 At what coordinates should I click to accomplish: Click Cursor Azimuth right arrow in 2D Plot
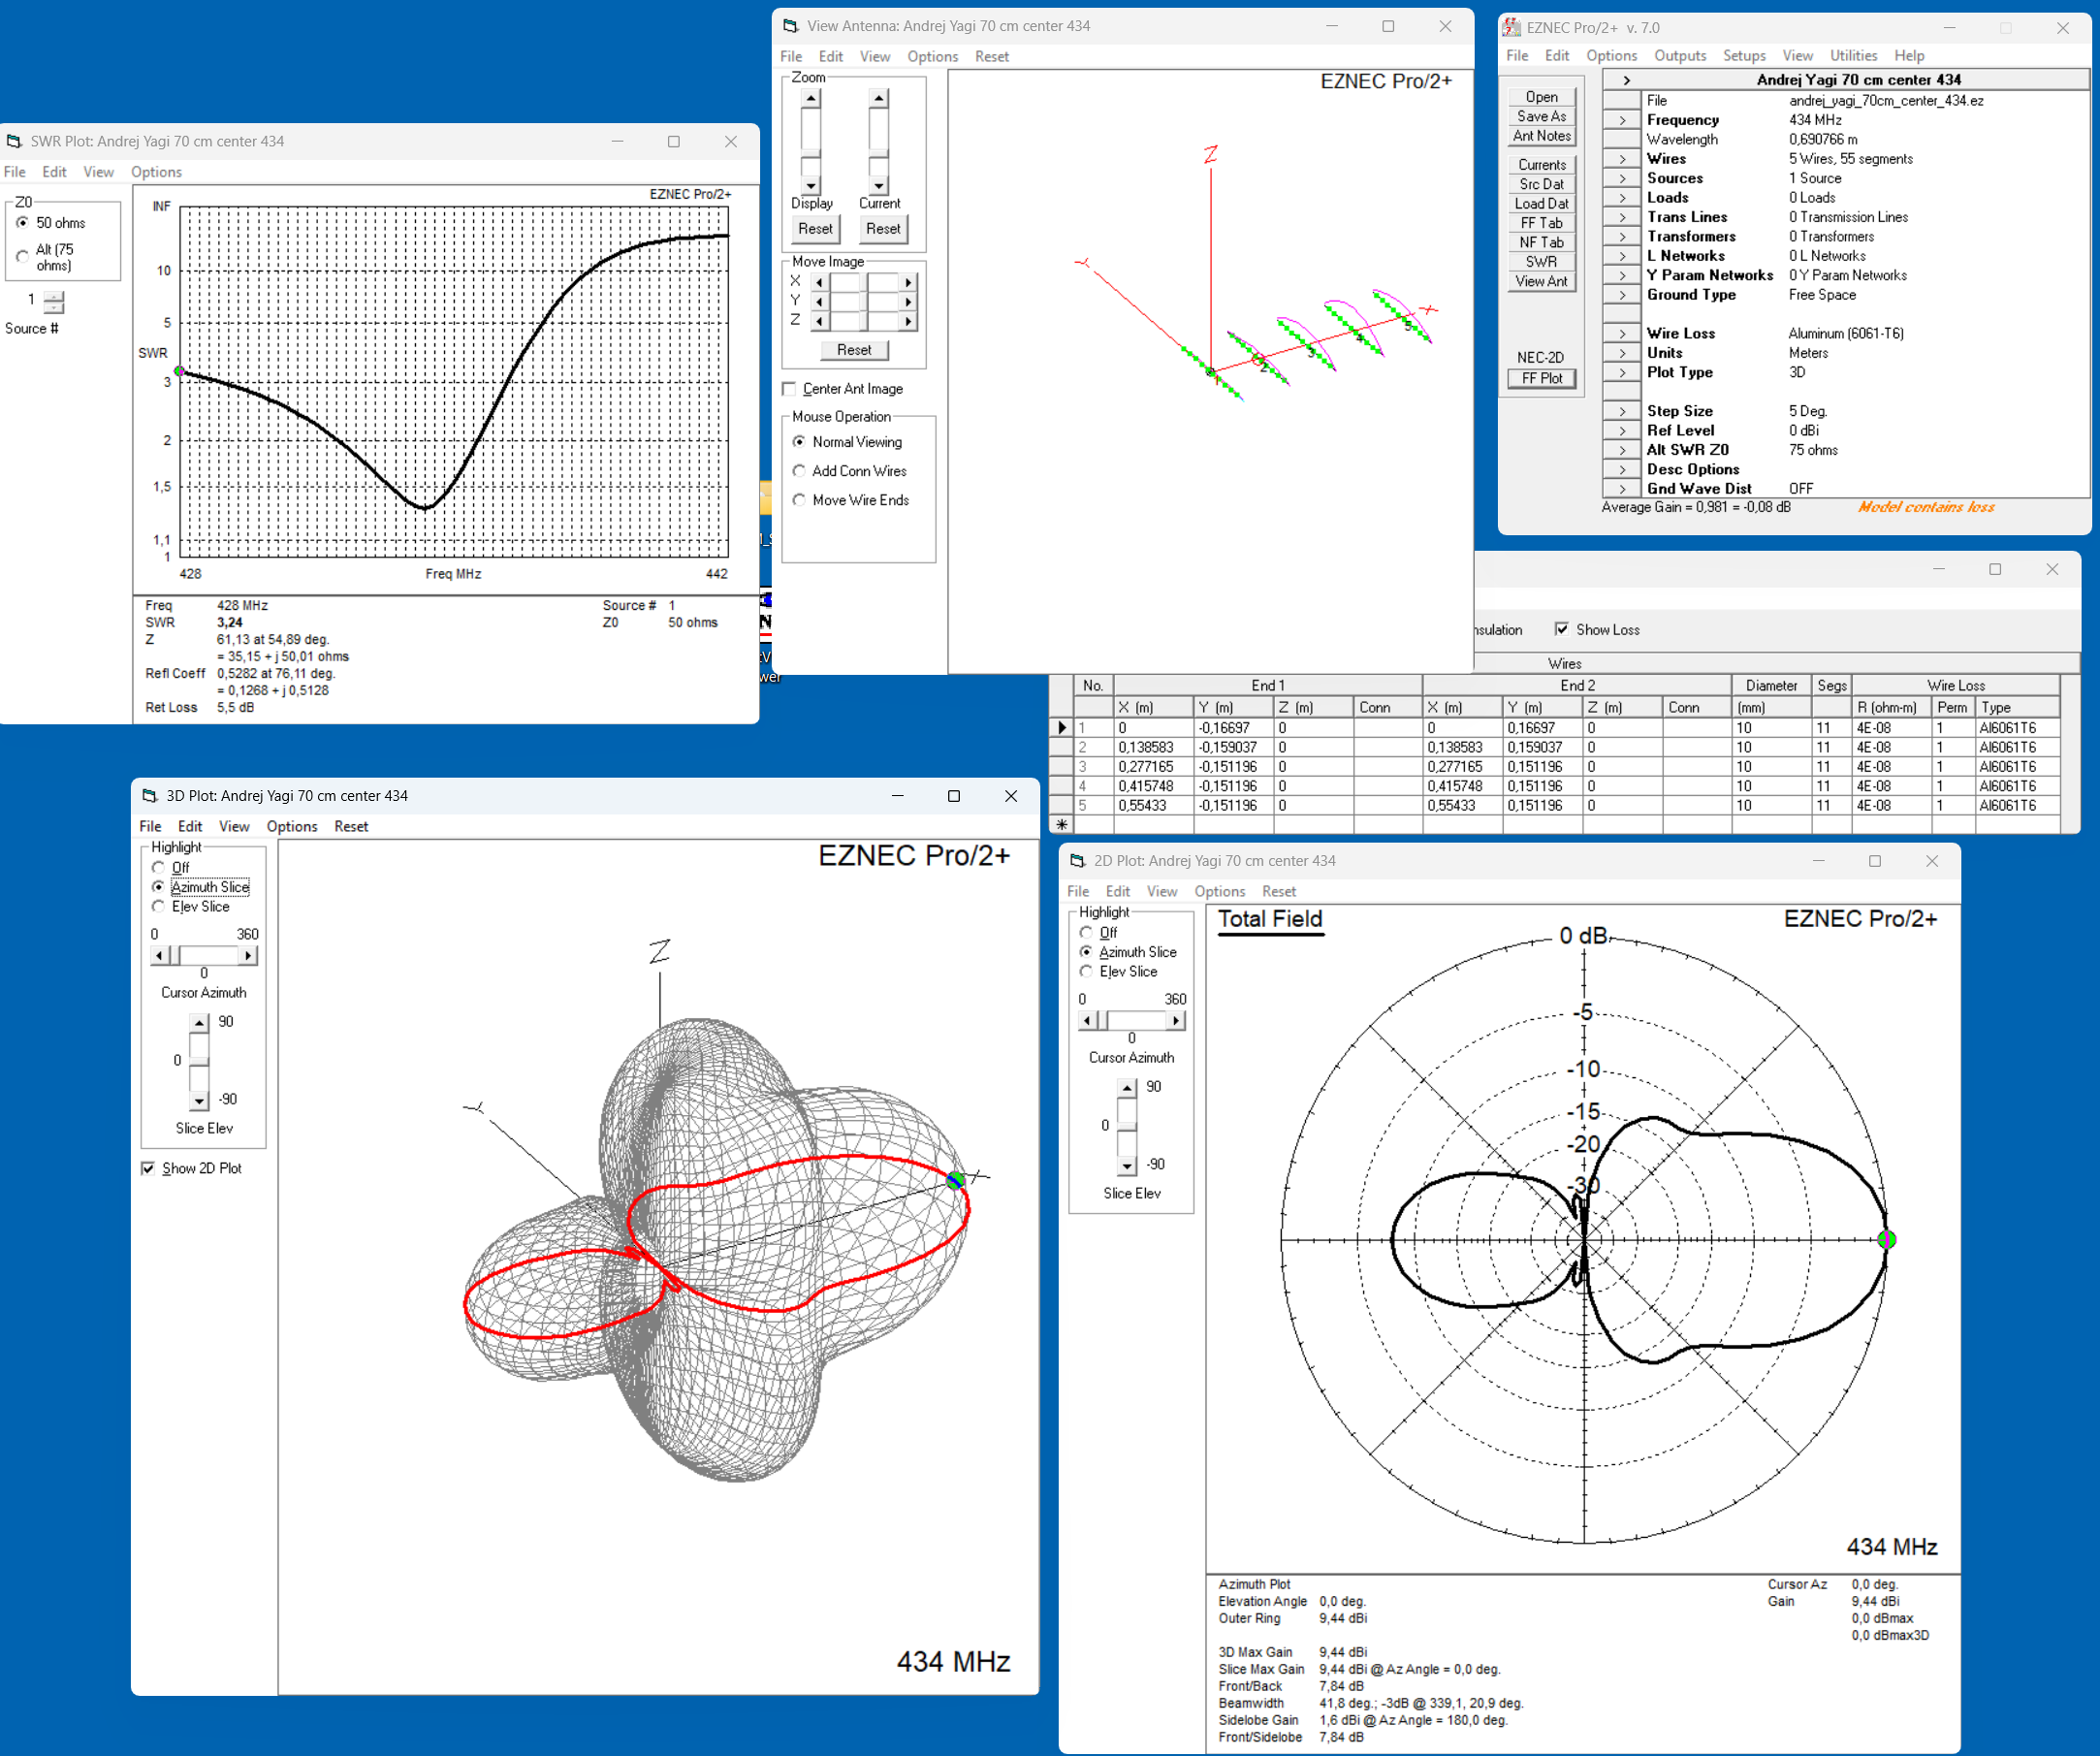click(x=1176, y=1020)
